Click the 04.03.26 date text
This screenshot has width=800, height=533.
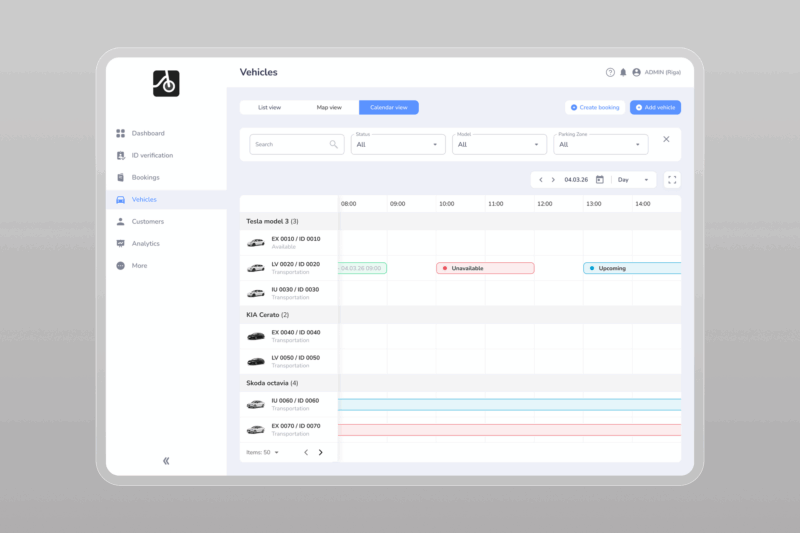(x=576, y=180)
